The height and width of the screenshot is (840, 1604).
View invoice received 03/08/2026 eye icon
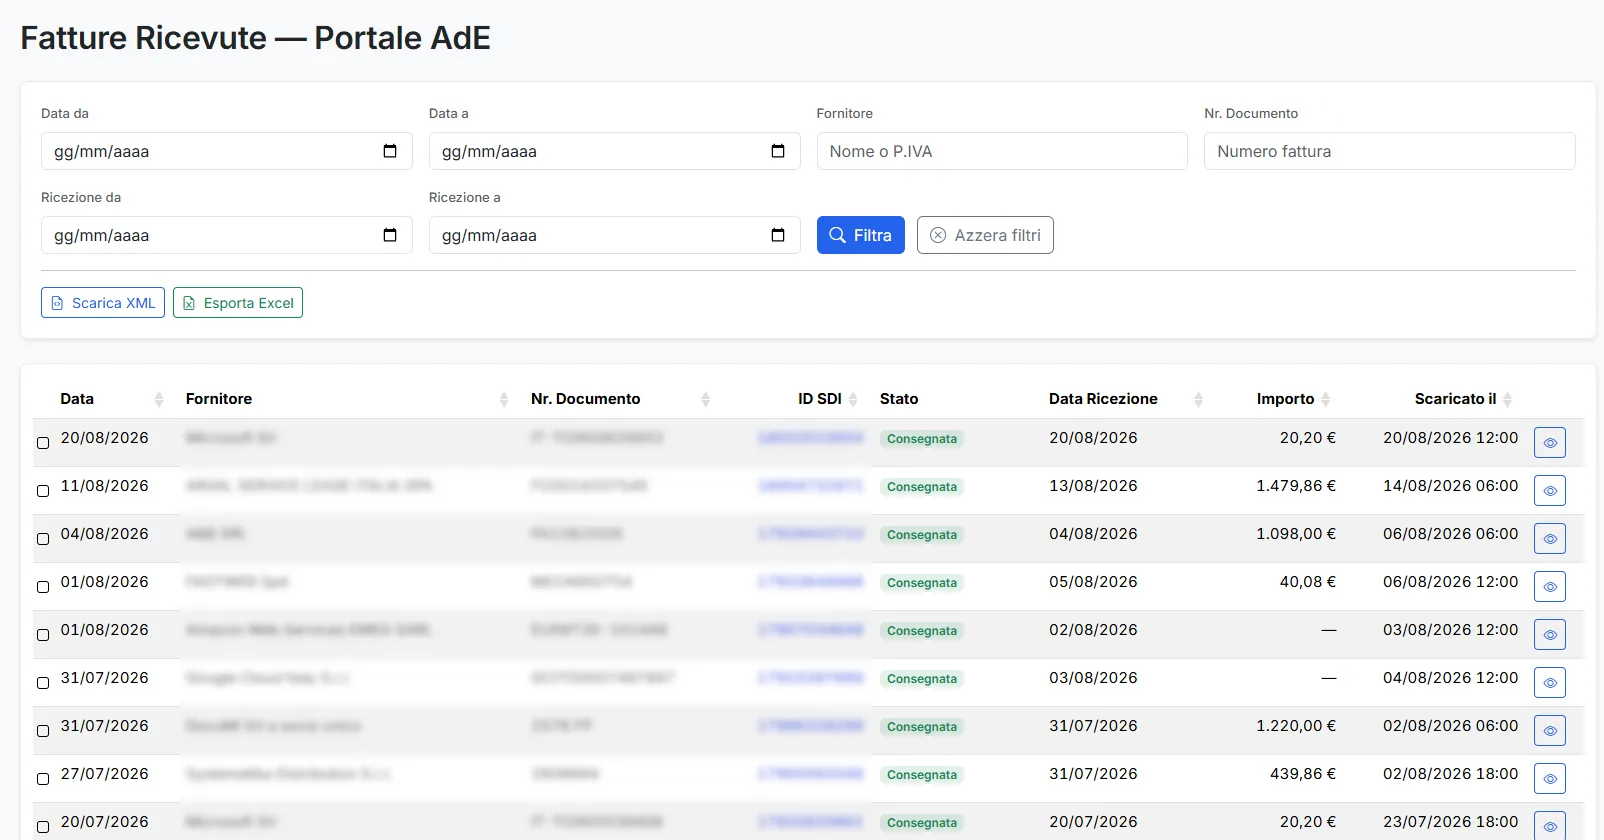pyautogui.click(x=1550, y=683)
